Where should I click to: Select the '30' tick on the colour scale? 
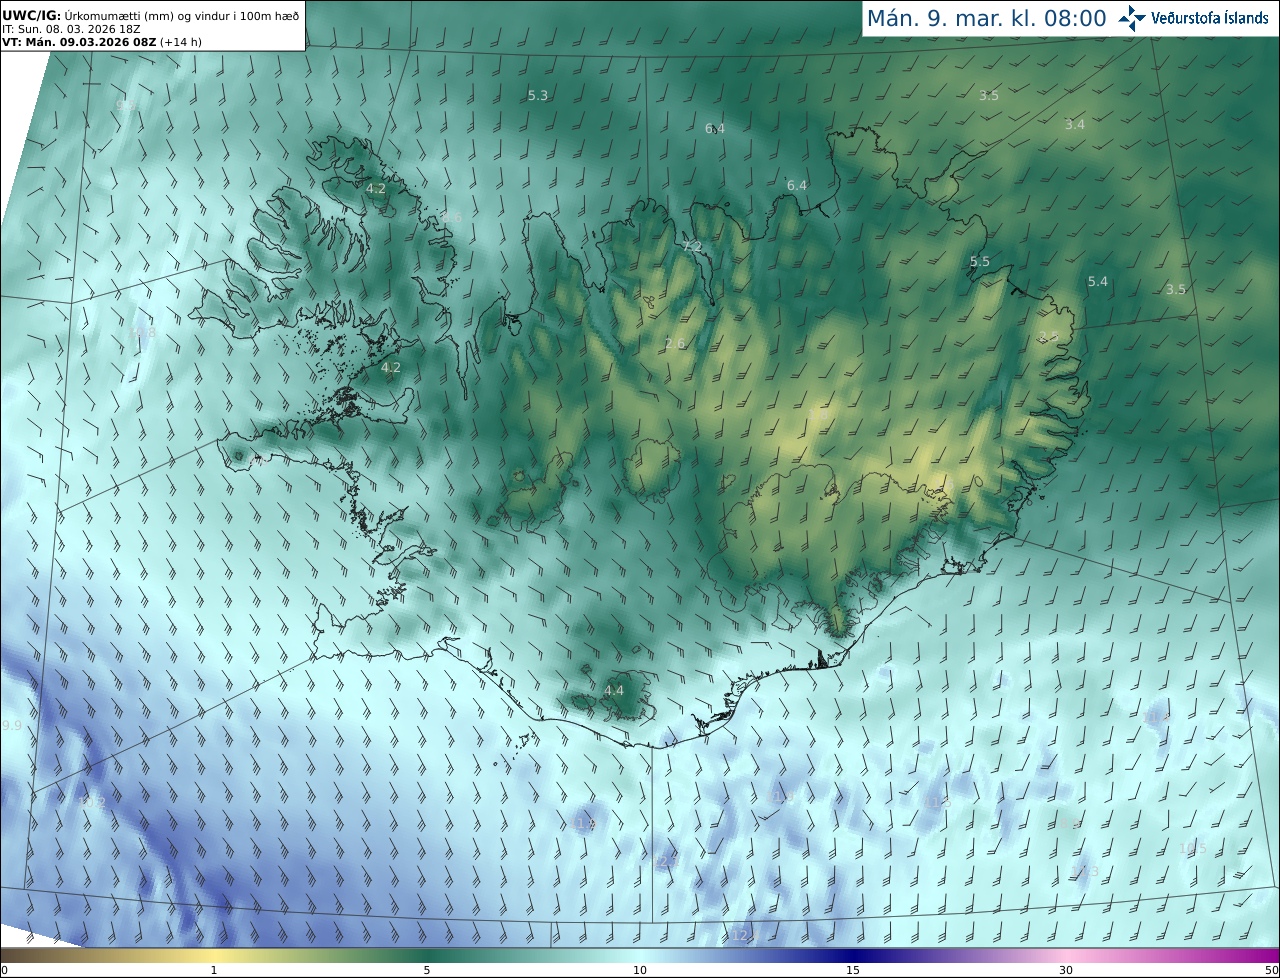1066,970
